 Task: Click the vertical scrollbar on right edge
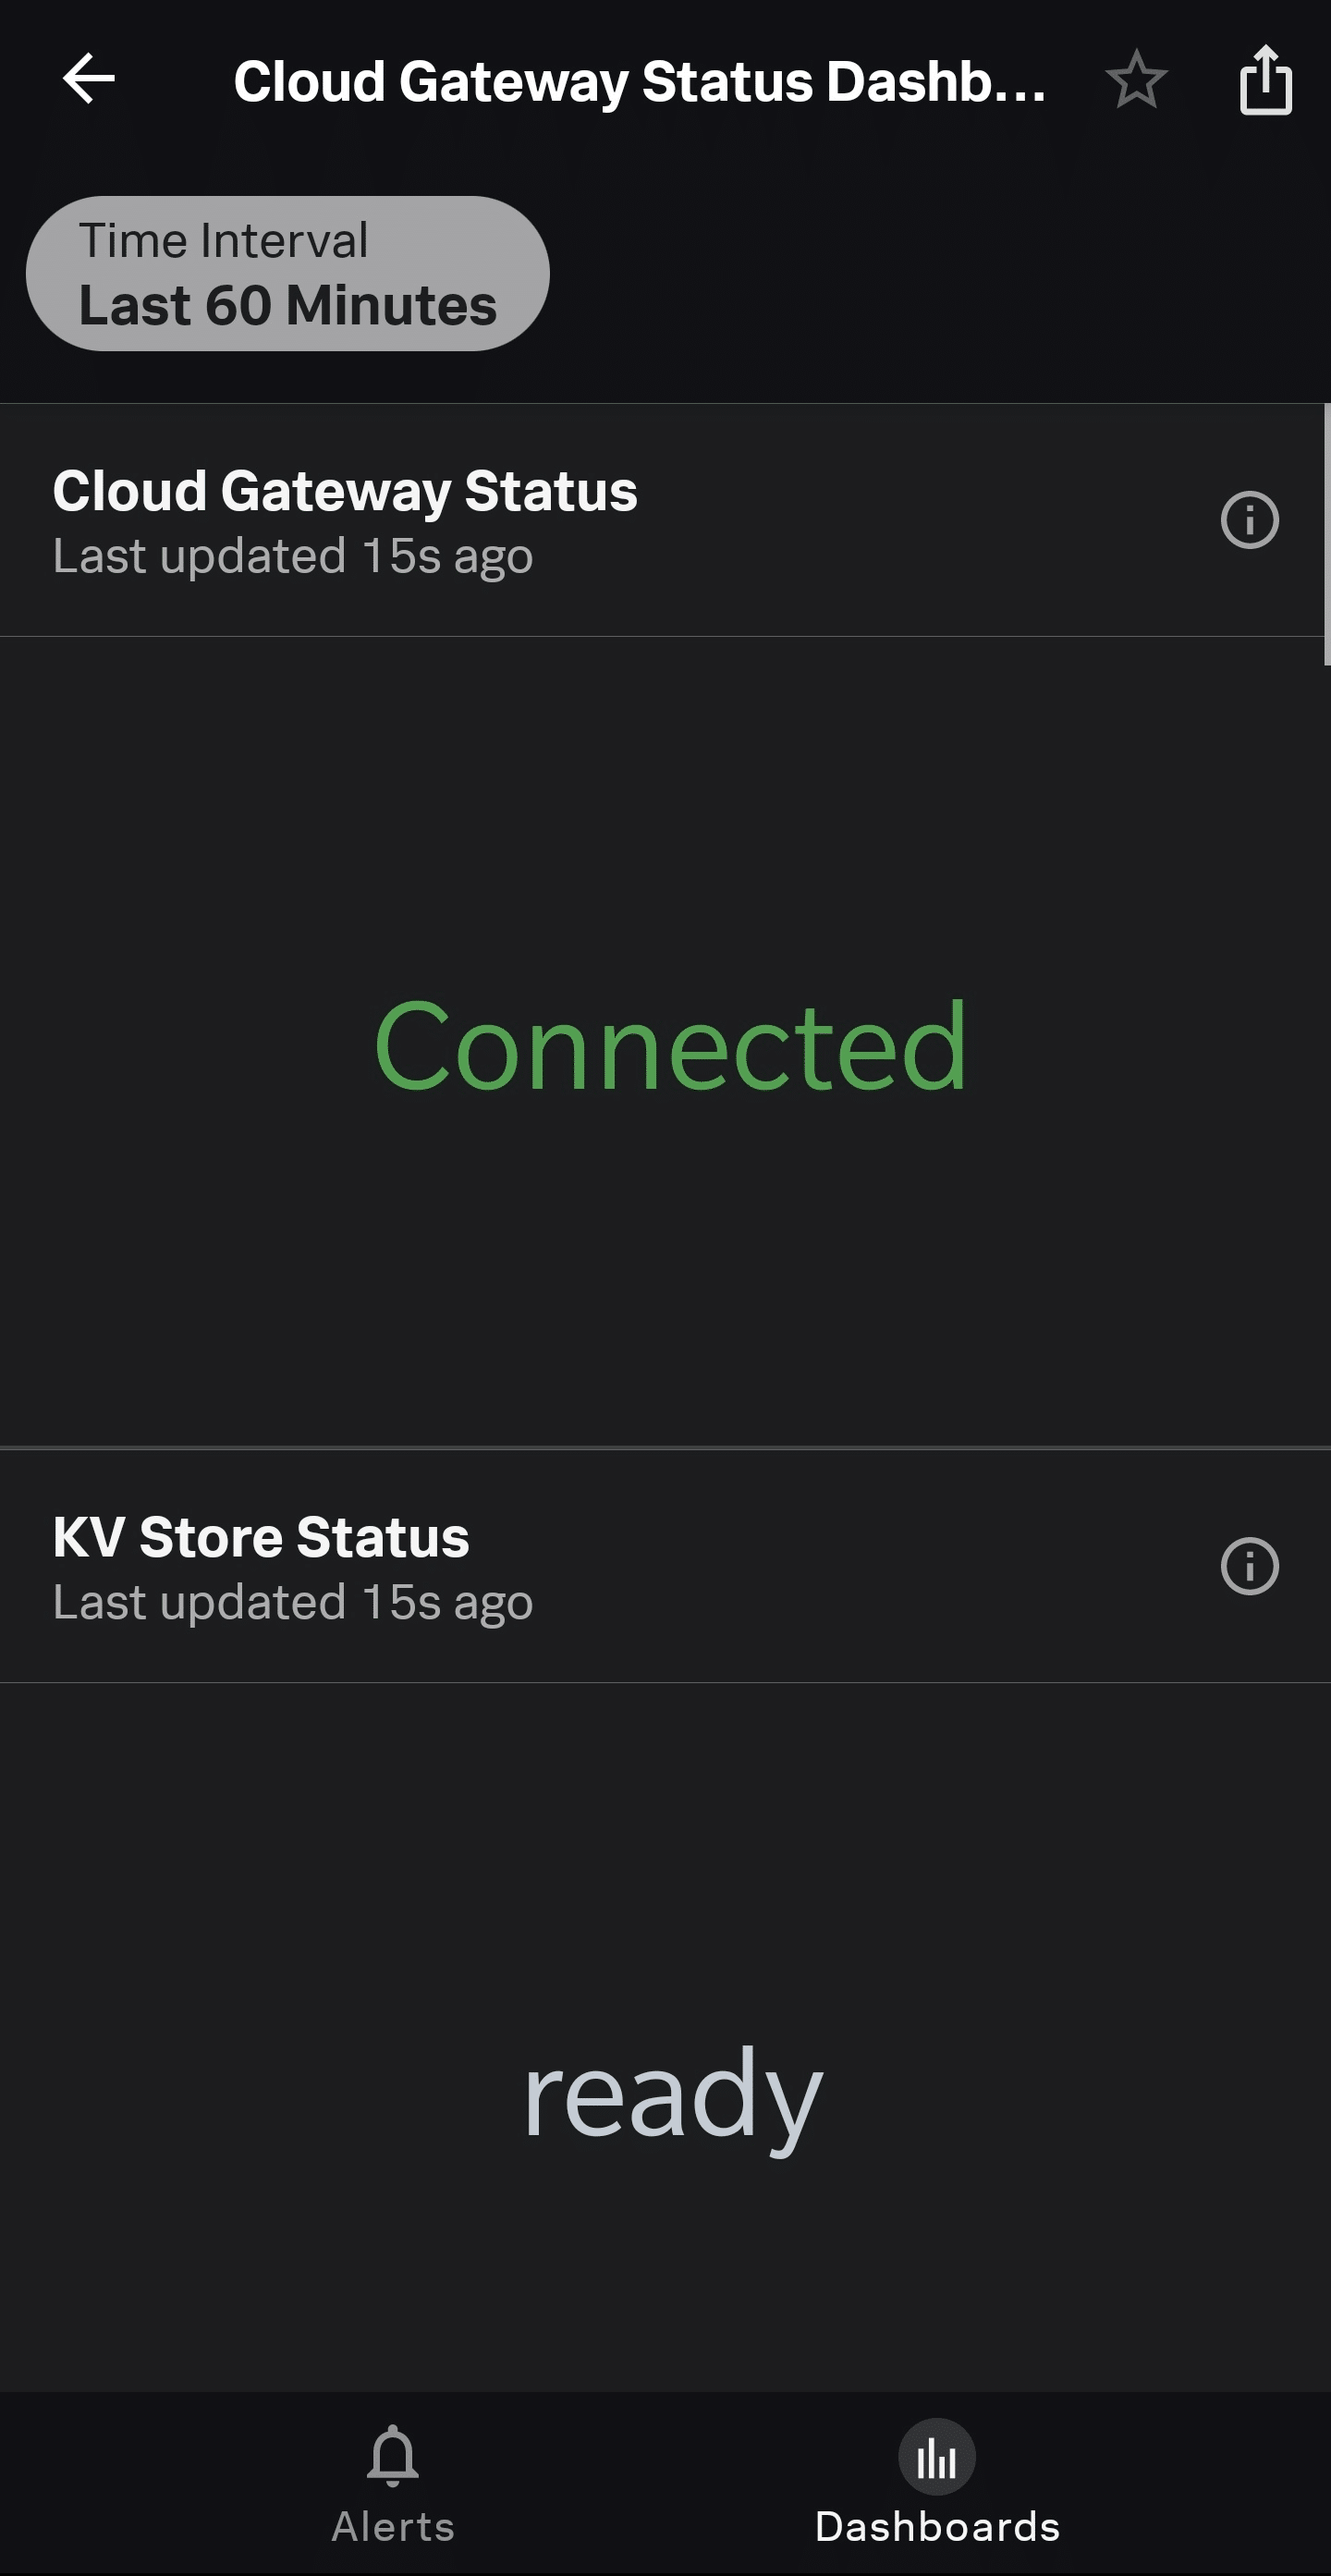coord(1327,534)
